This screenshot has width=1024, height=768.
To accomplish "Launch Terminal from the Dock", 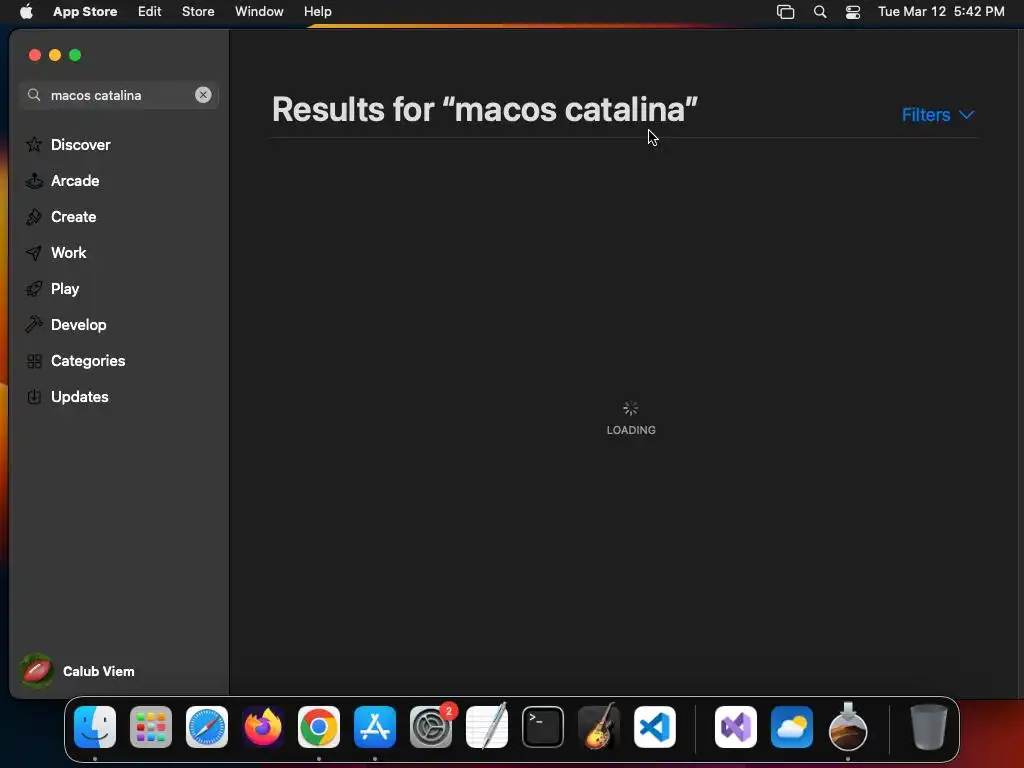I will (x=543, y=727).
